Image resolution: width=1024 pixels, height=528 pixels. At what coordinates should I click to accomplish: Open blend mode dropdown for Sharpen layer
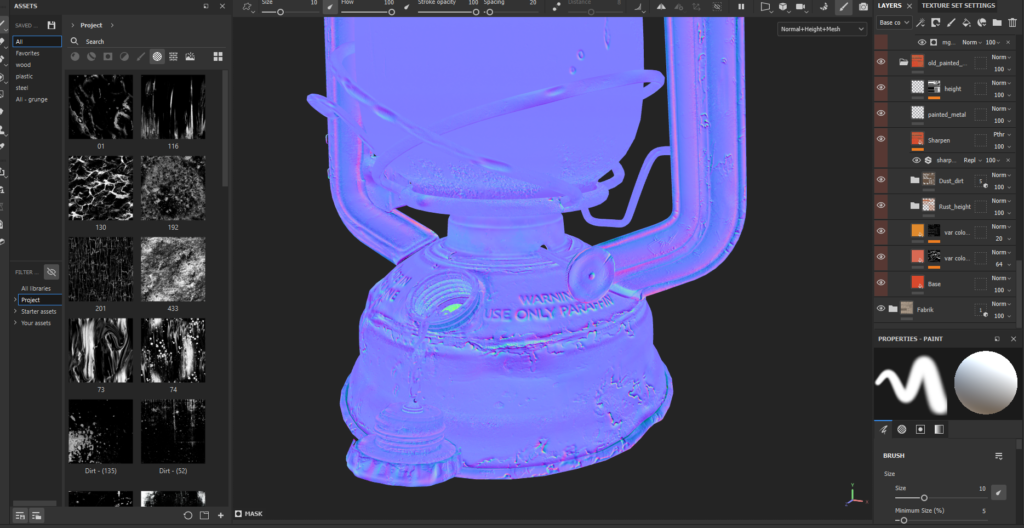(x=1002, y=134)
